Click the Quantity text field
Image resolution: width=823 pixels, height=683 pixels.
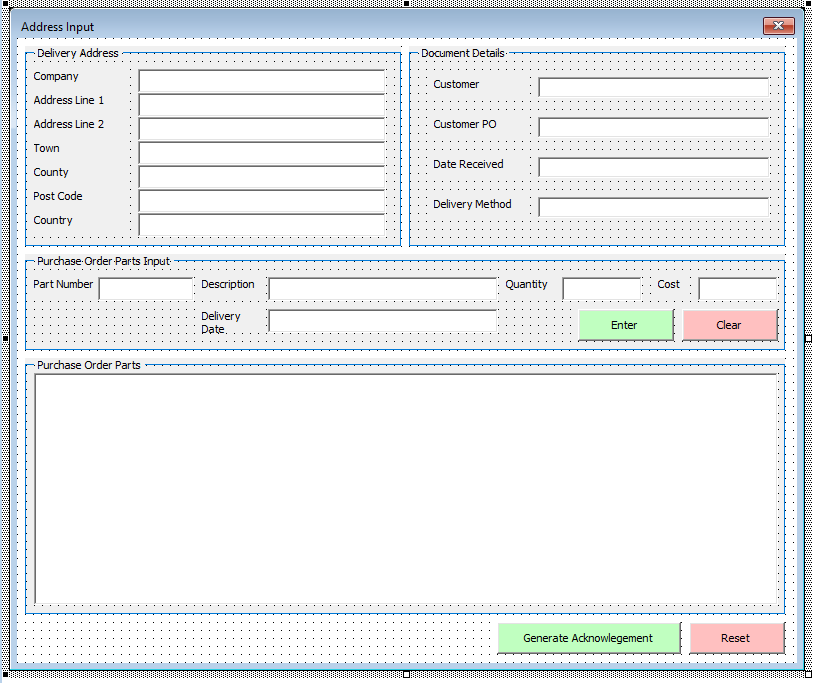pyautogui.click(x=601, y=288)
